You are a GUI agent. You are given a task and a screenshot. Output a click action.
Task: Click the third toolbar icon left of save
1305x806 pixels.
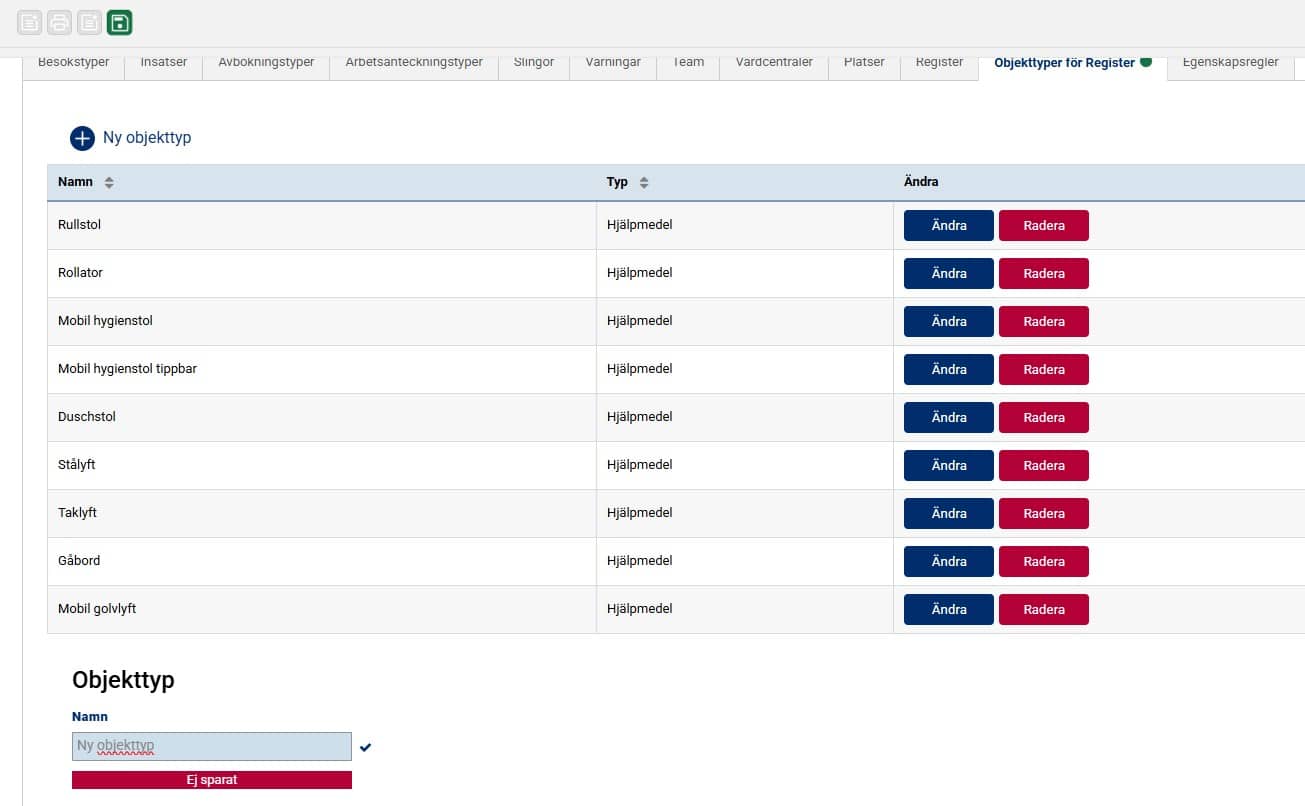90,22
